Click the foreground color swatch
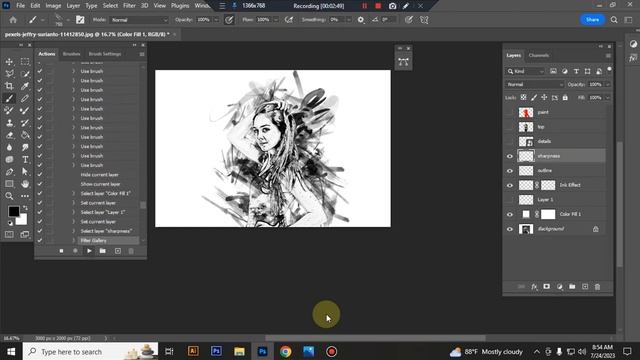This screenshot has height=360, width=640. click(x=13, y=211)
